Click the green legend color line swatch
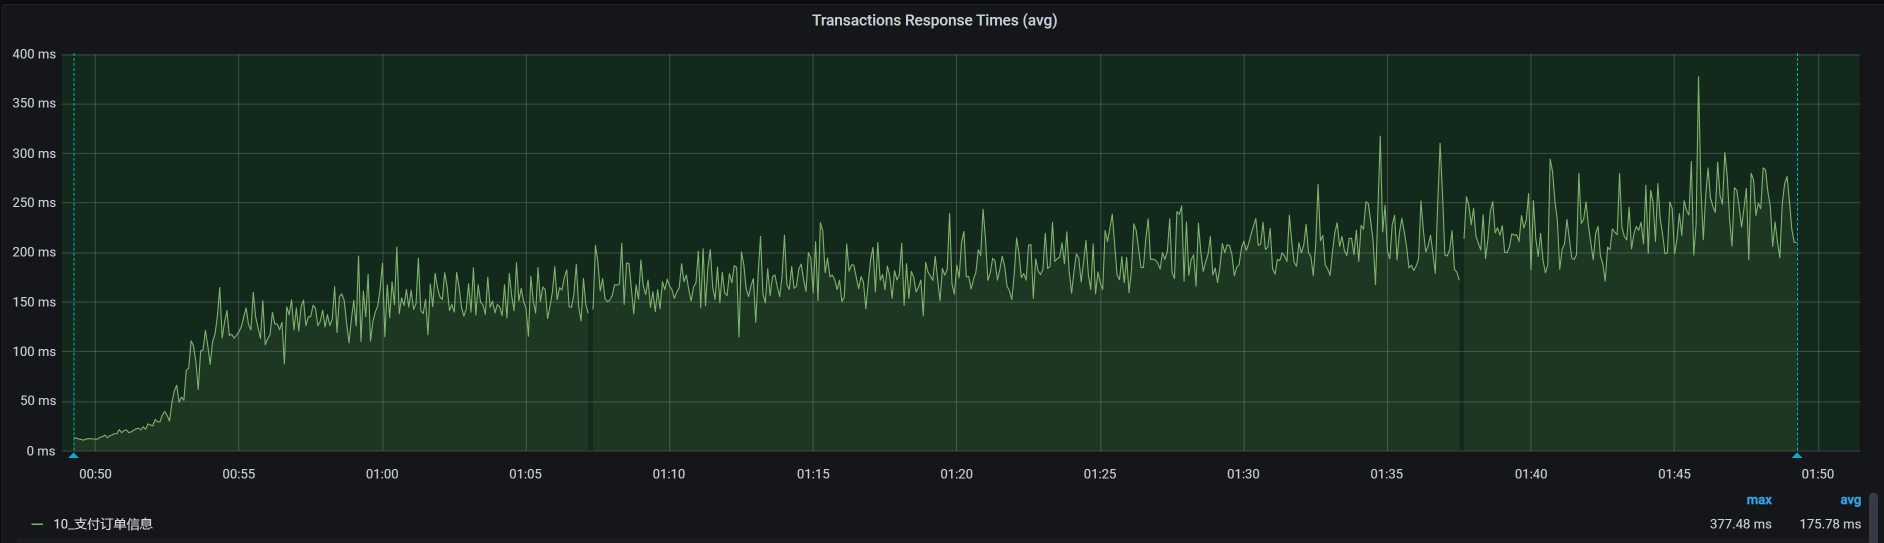1884x543 pixels. (37, 524)
